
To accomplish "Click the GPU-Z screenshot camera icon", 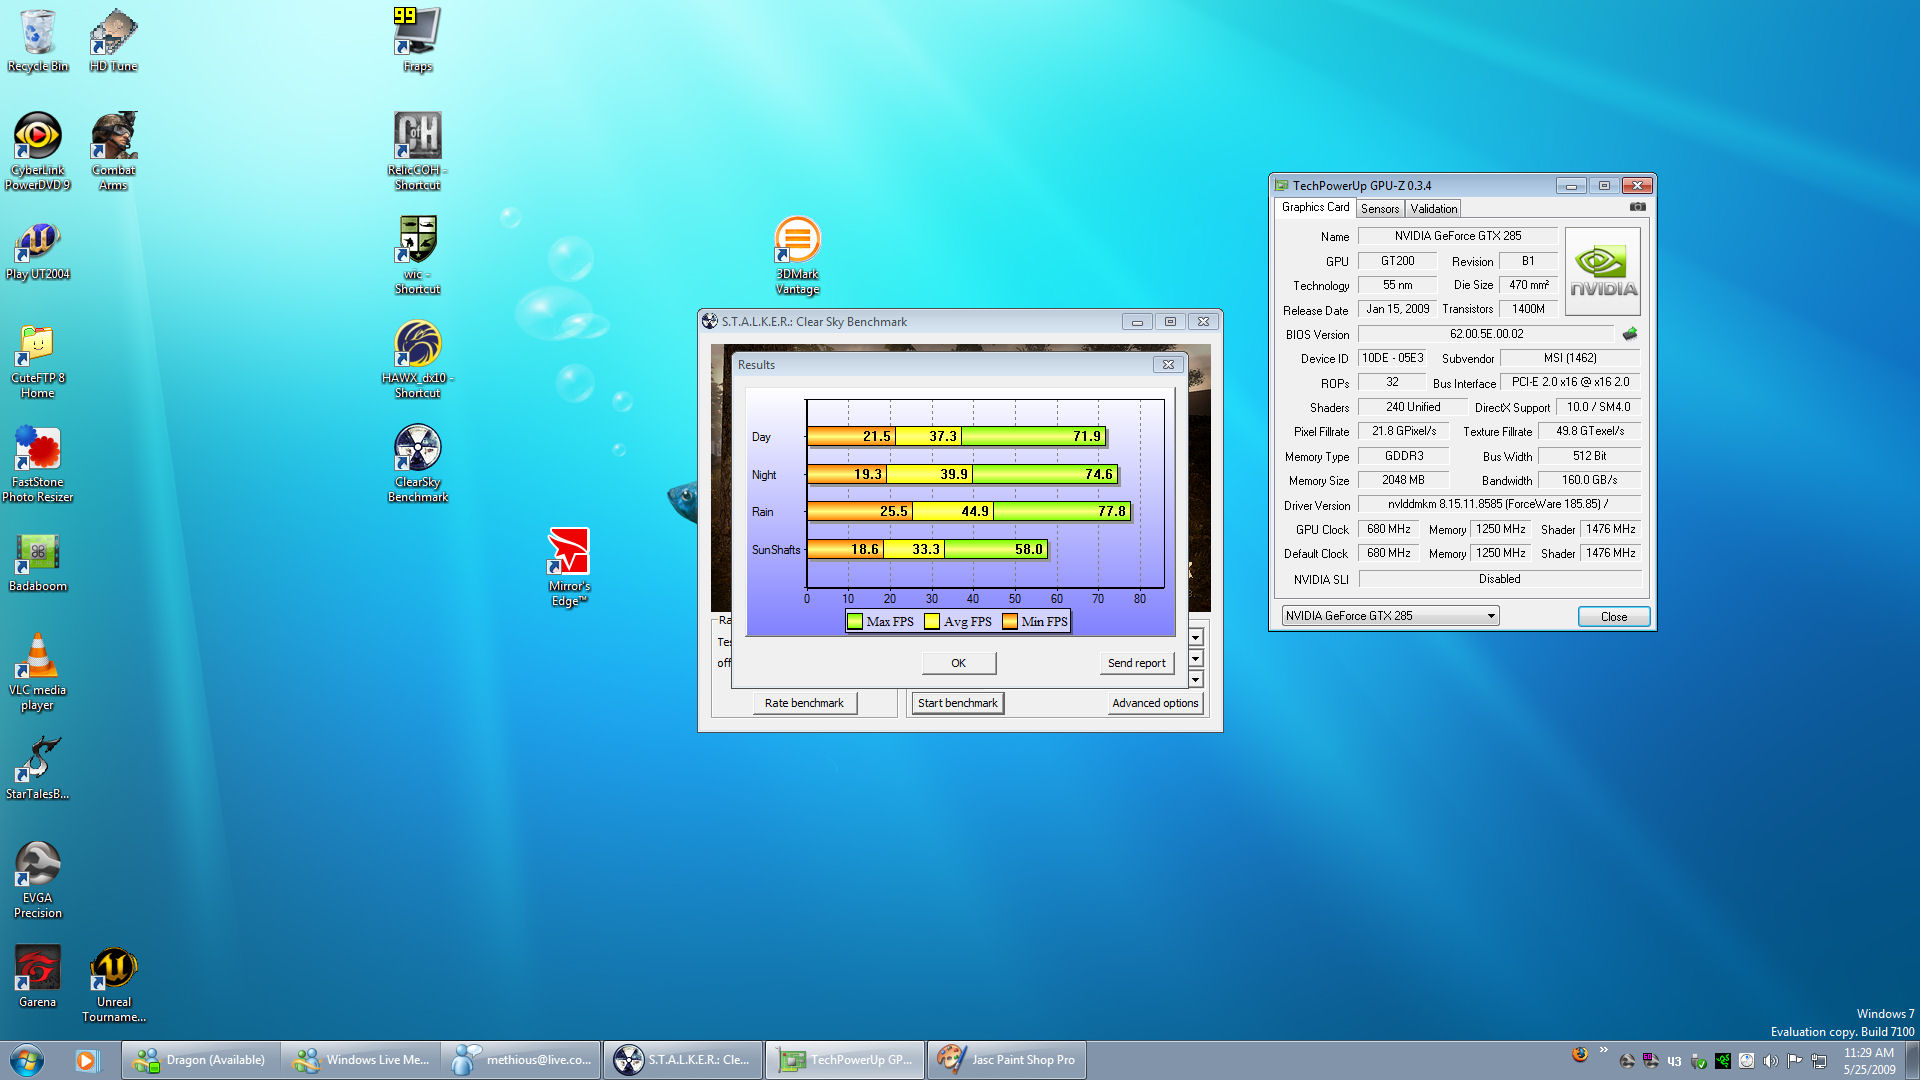I will [1637, 207].
